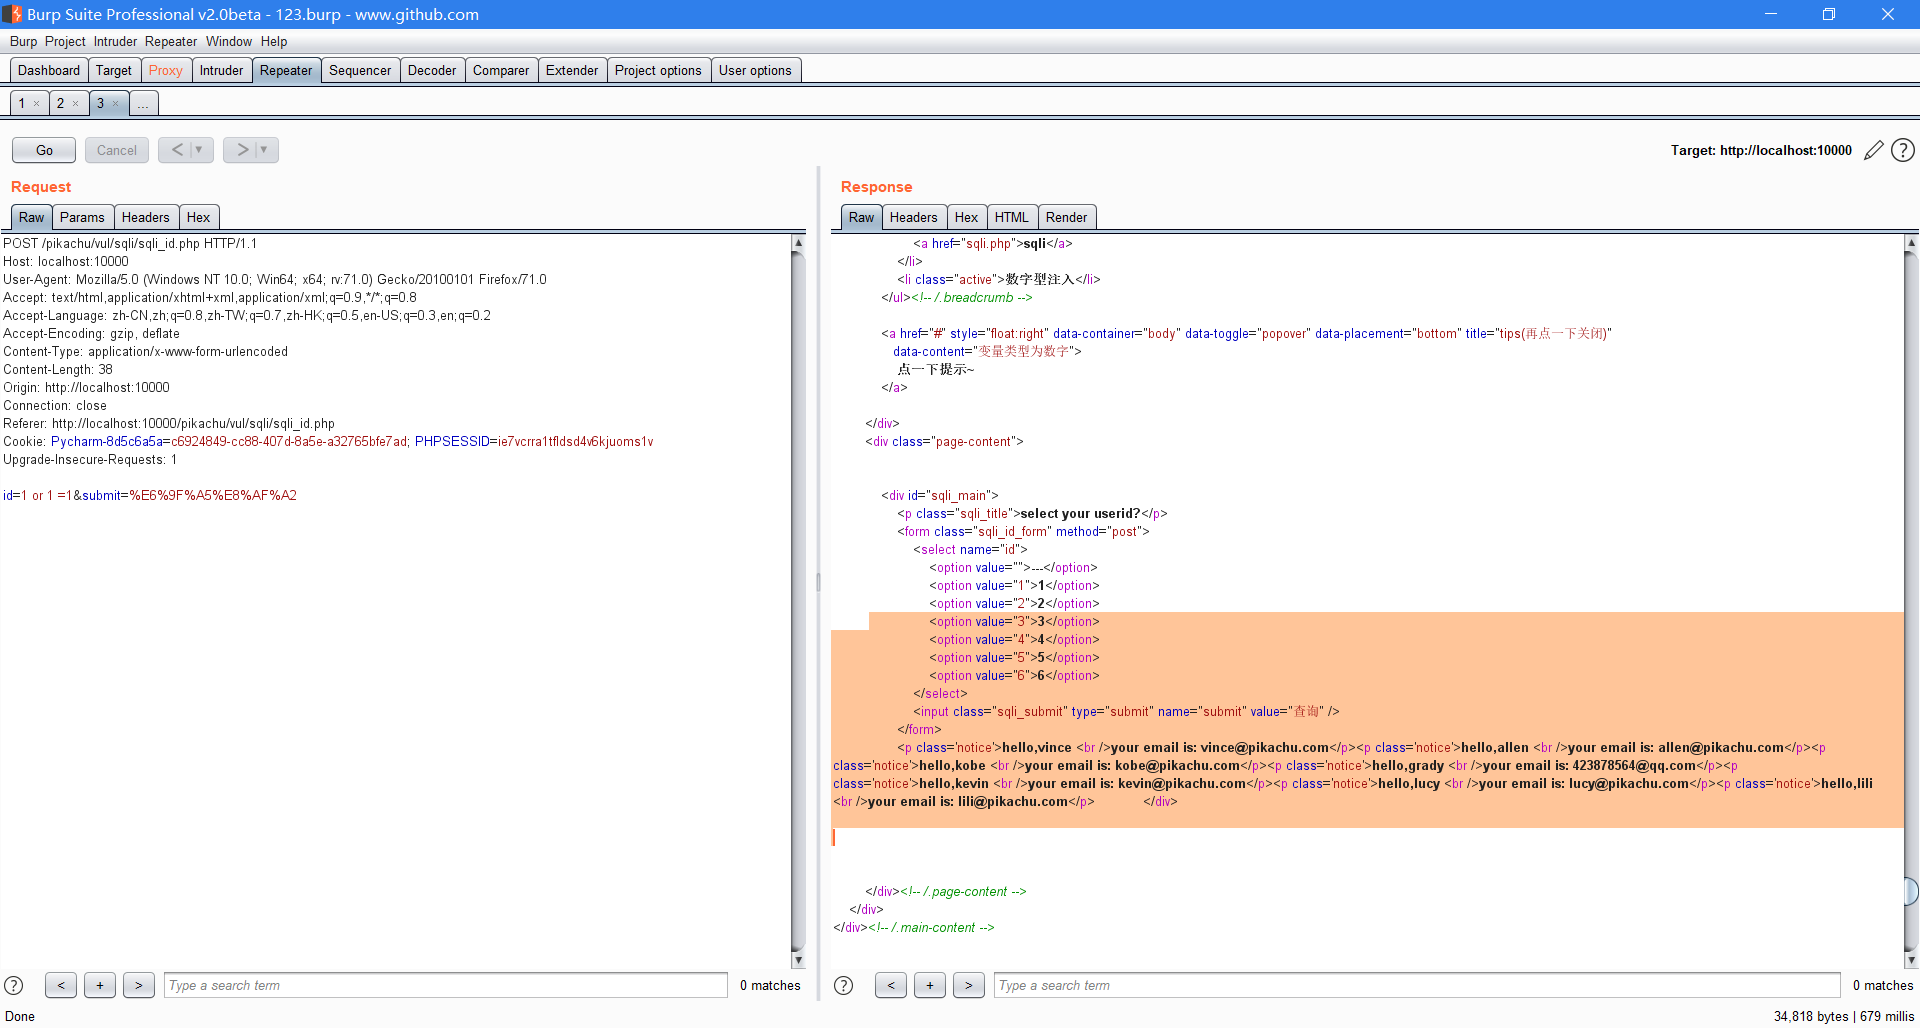This screenshot has width=1920, height=1028.
Task: Open the response search help icon
Action: coord(844,985)
